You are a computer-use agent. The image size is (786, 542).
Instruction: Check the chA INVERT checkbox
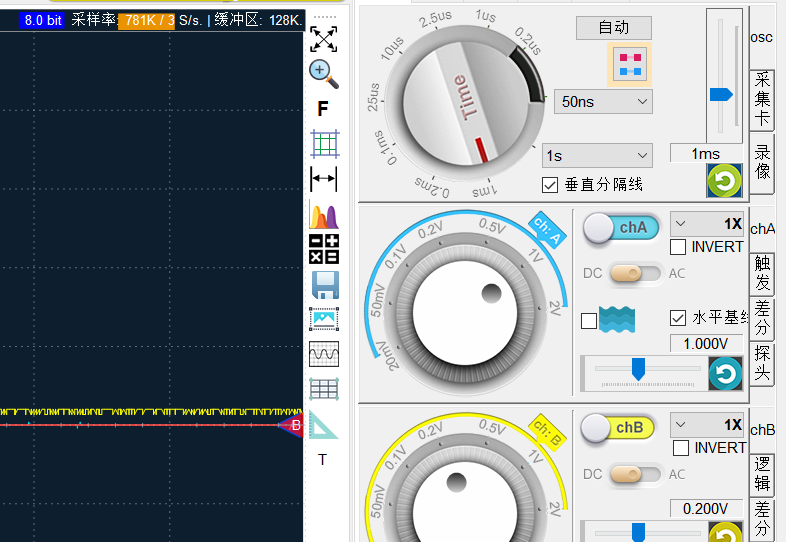(x=678, y=247)
